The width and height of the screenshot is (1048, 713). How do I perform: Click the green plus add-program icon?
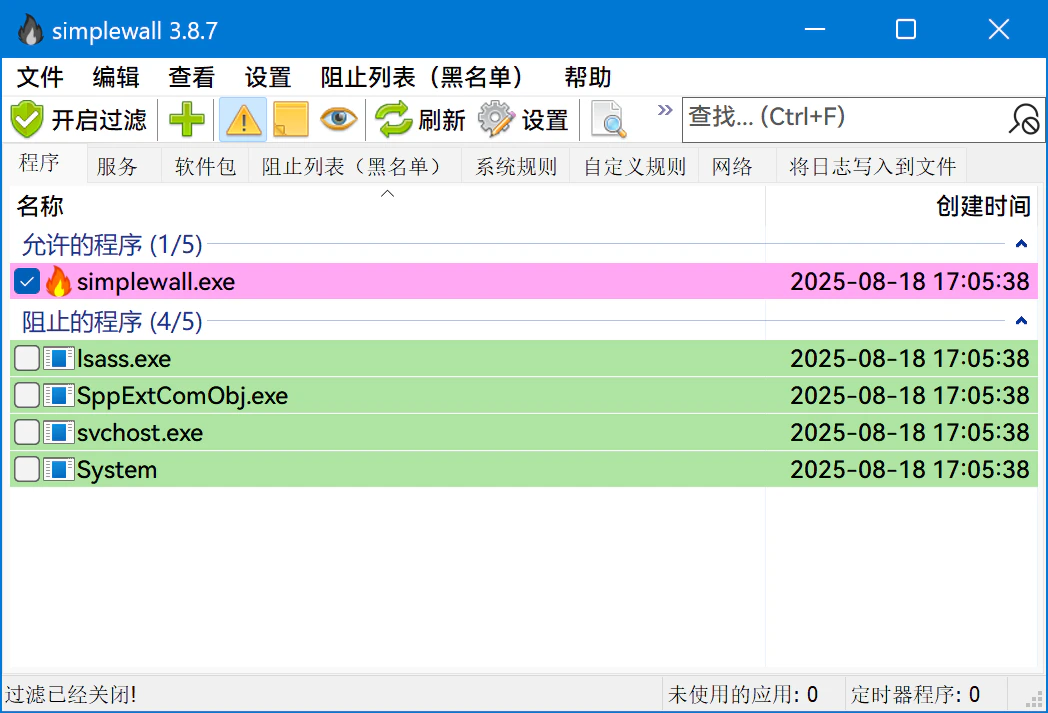point(186,120)
